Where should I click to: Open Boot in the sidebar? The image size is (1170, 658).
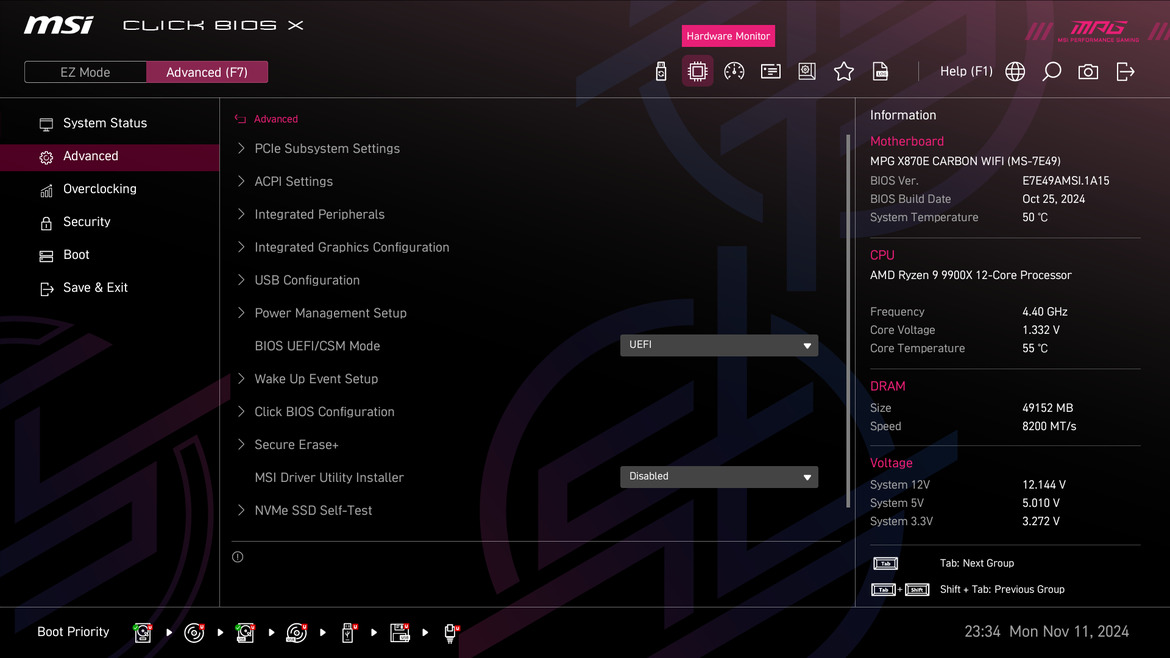76,255
